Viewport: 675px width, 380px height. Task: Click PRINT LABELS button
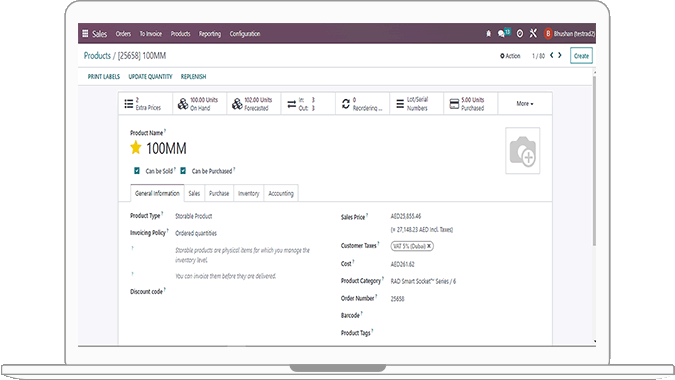click(104, 77)
